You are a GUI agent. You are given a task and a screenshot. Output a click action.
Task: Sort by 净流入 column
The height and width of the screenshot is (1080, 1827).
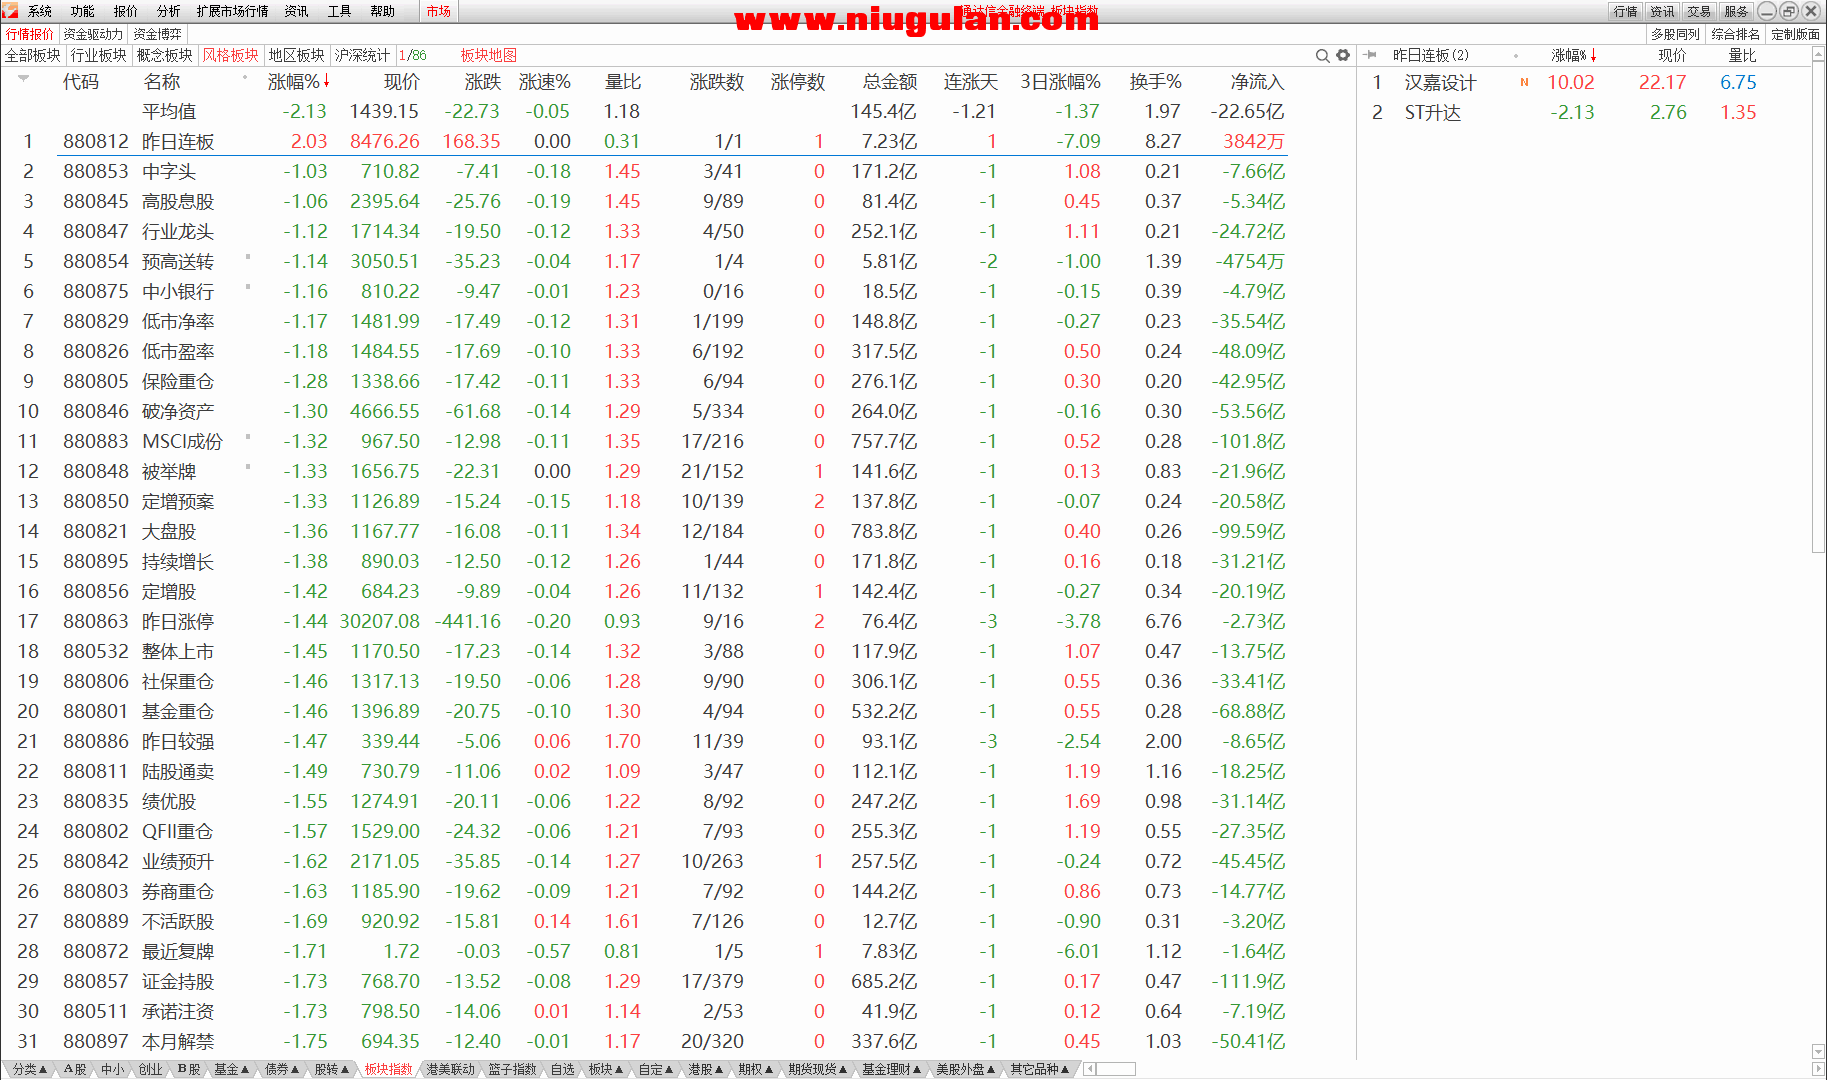click(1257, 82)
